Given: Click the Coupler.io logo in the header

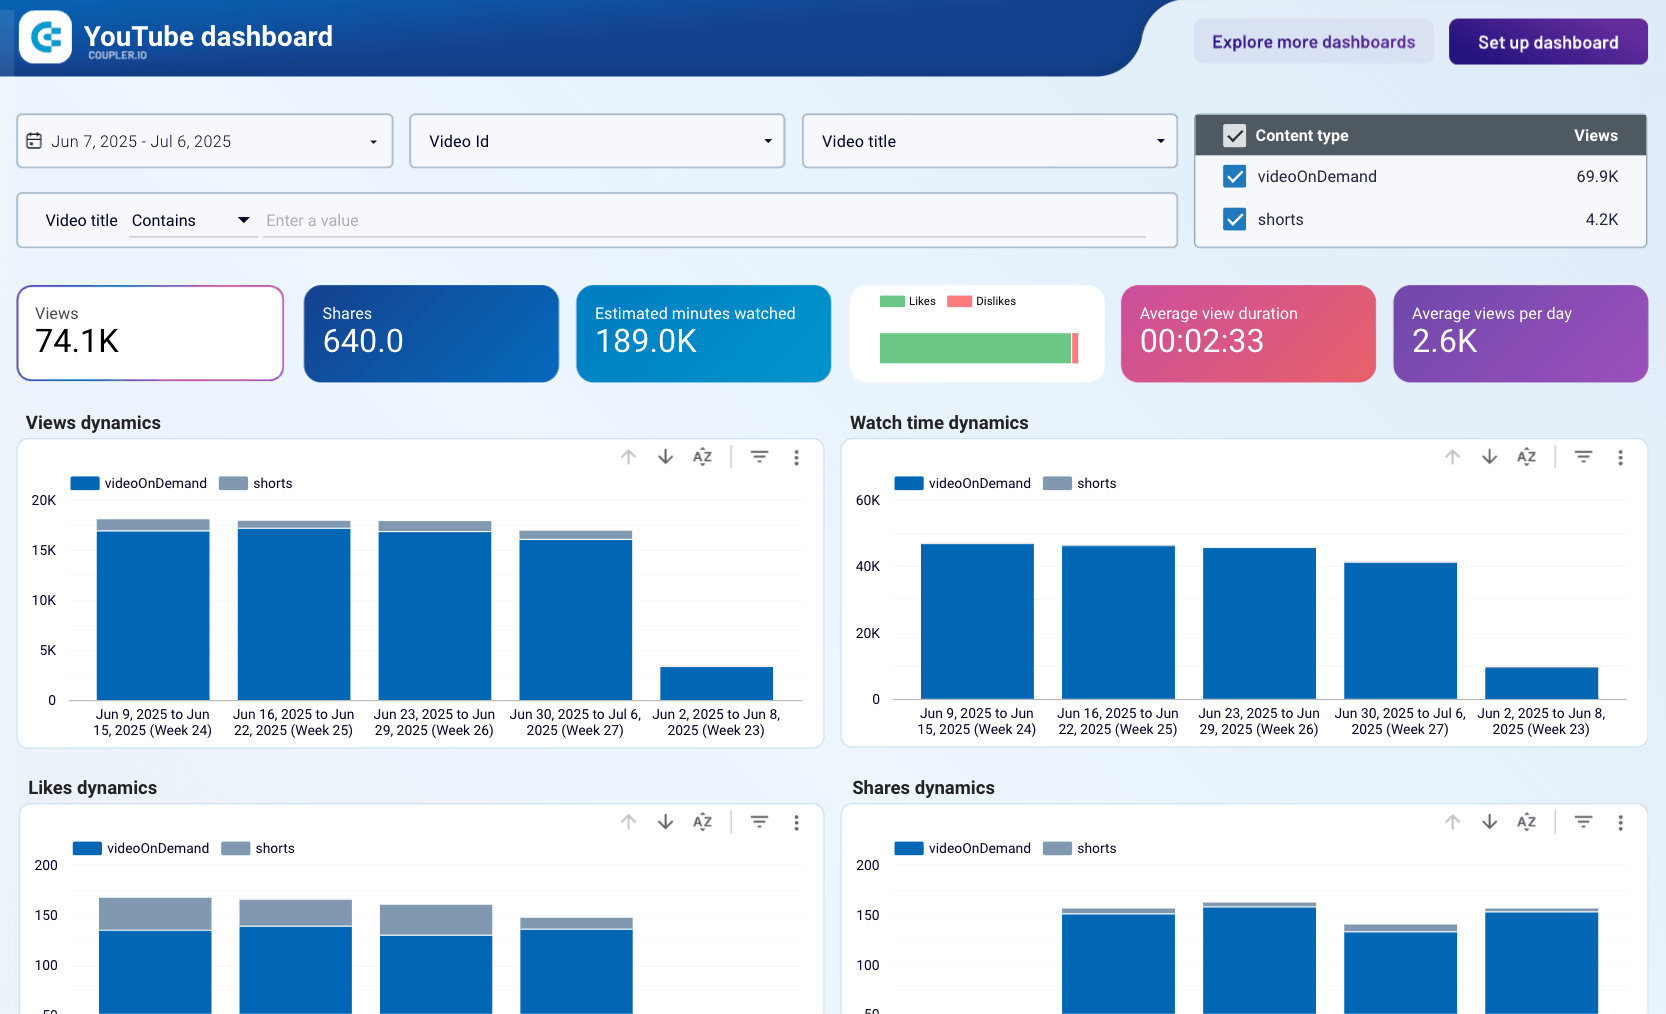Looking at the screenshot, I should [x=45, y=37].
